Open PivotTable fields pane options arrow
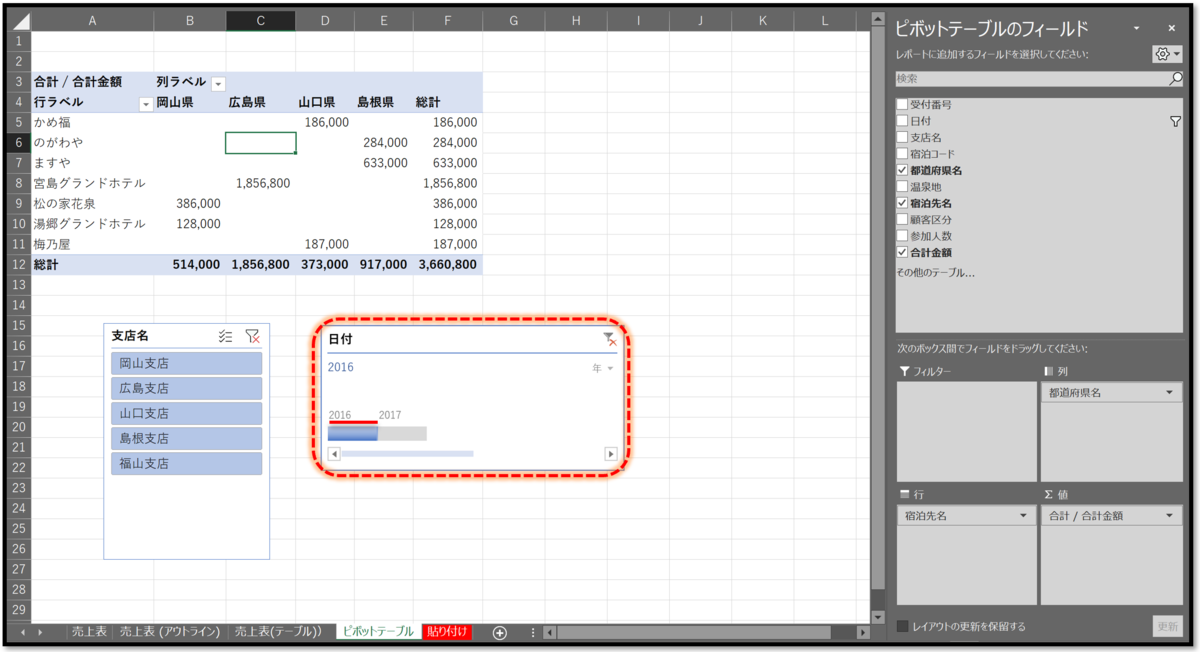Viewport: 1200px width, 652px height. (x=1137, y=29)
